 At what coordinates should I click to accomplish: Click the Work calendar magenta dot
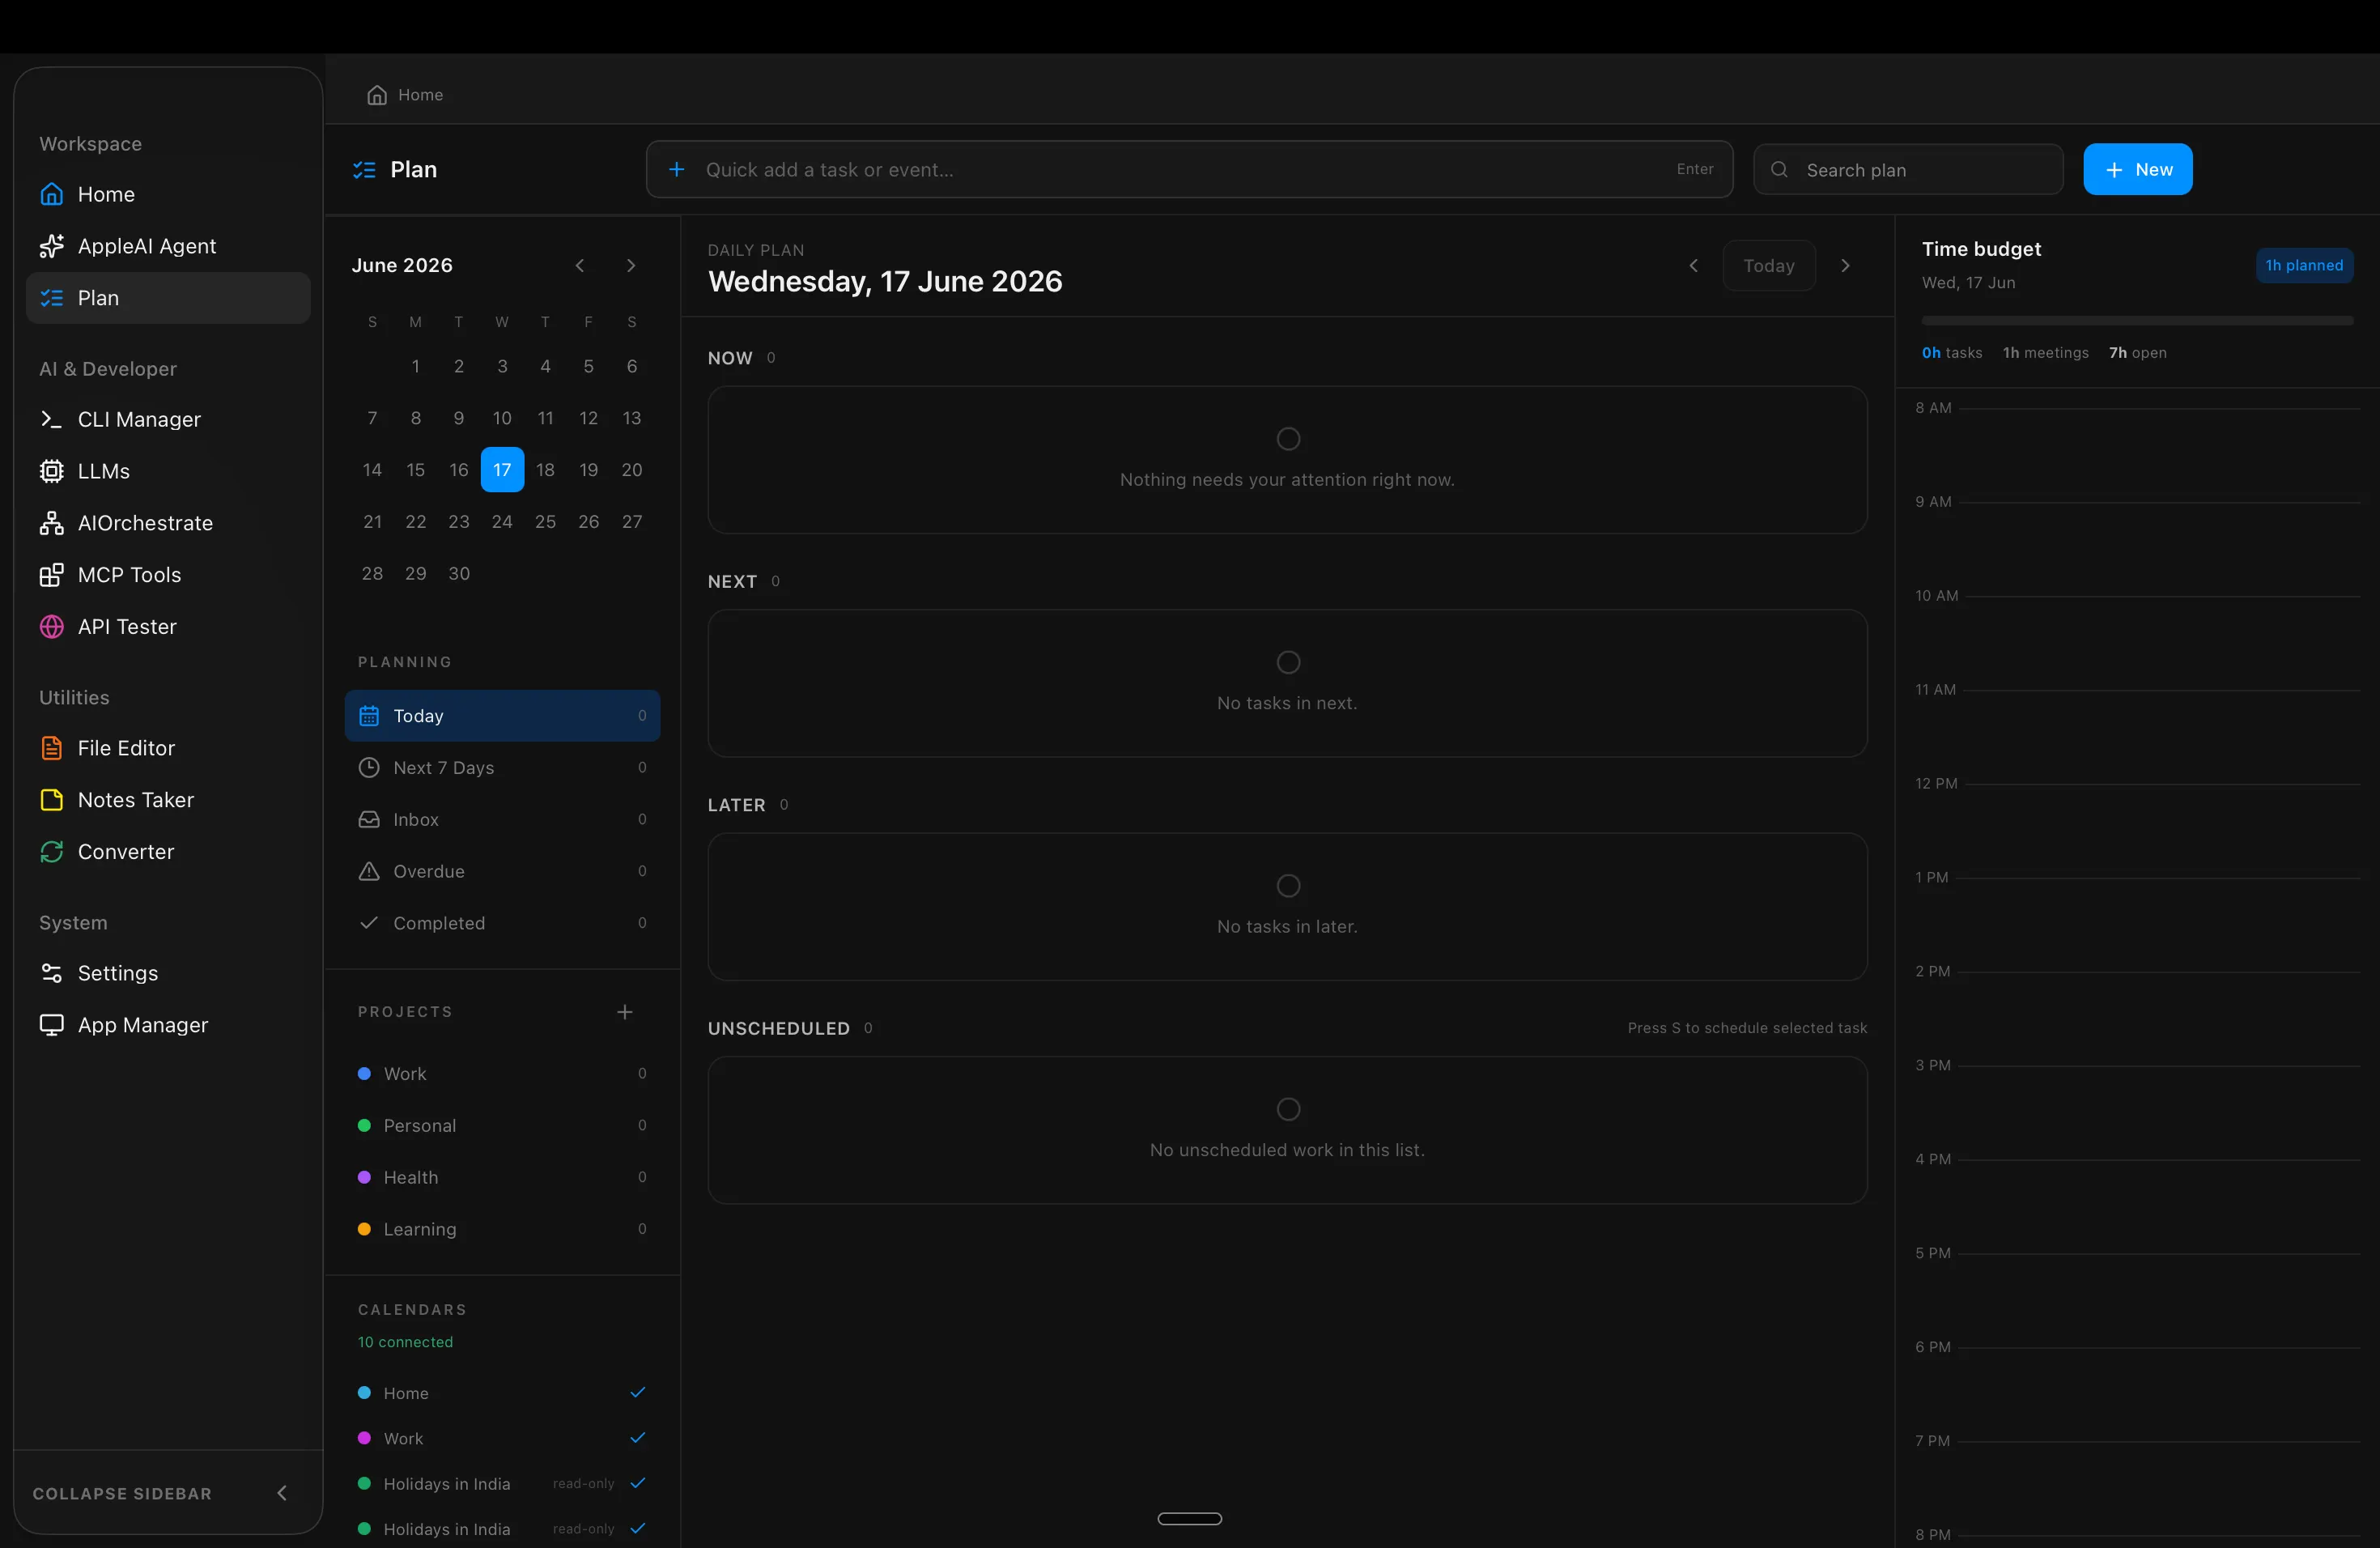click(x=364, y=1438)
